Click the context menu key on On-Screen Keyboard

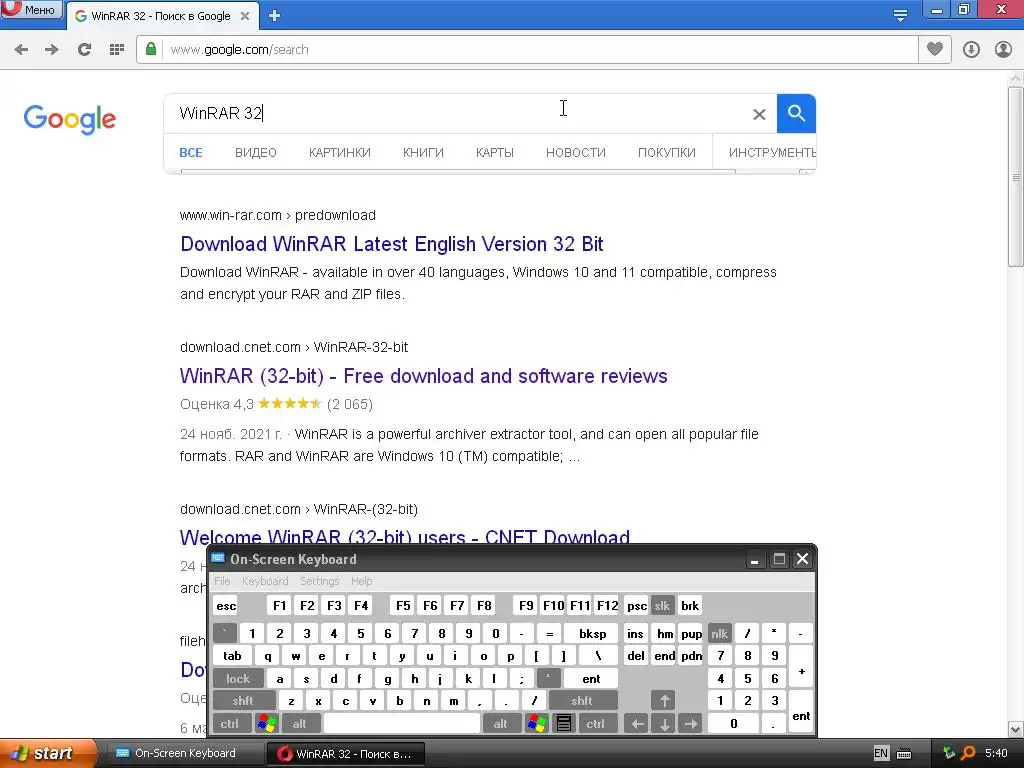(x=564, y=724)
